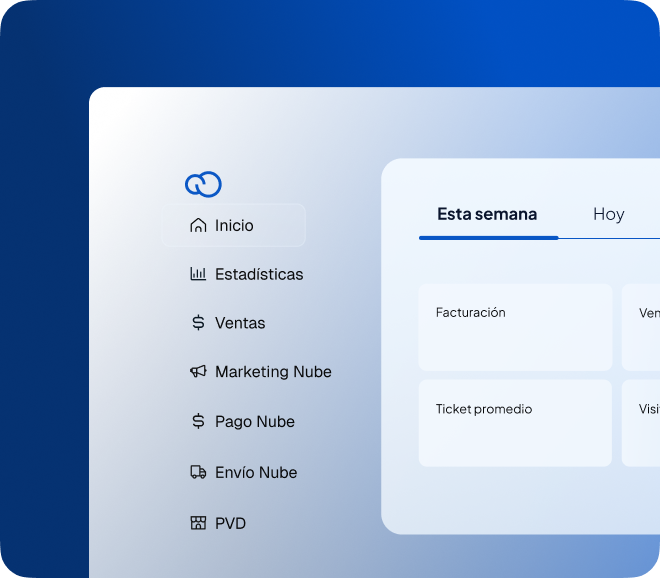Select Envío Nube text in sidebar
The height and width of the screenshot is (578, 660).
[256, 472]
